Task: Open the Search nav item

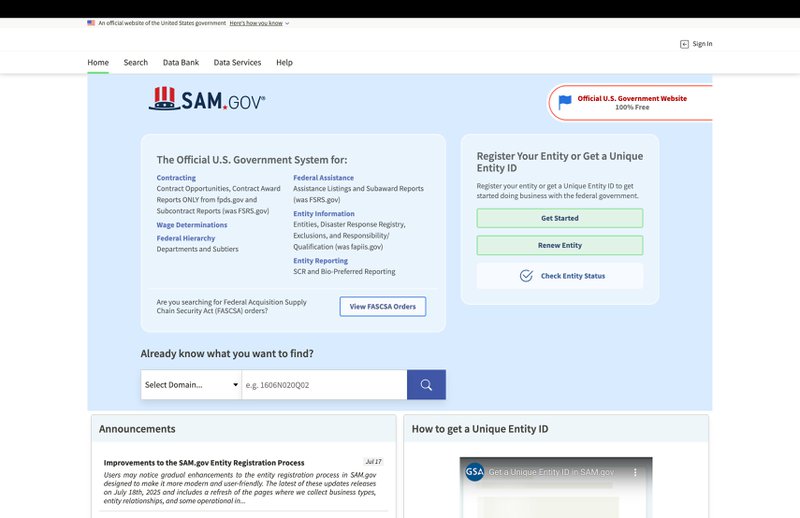Action: [x=136, y=62]
